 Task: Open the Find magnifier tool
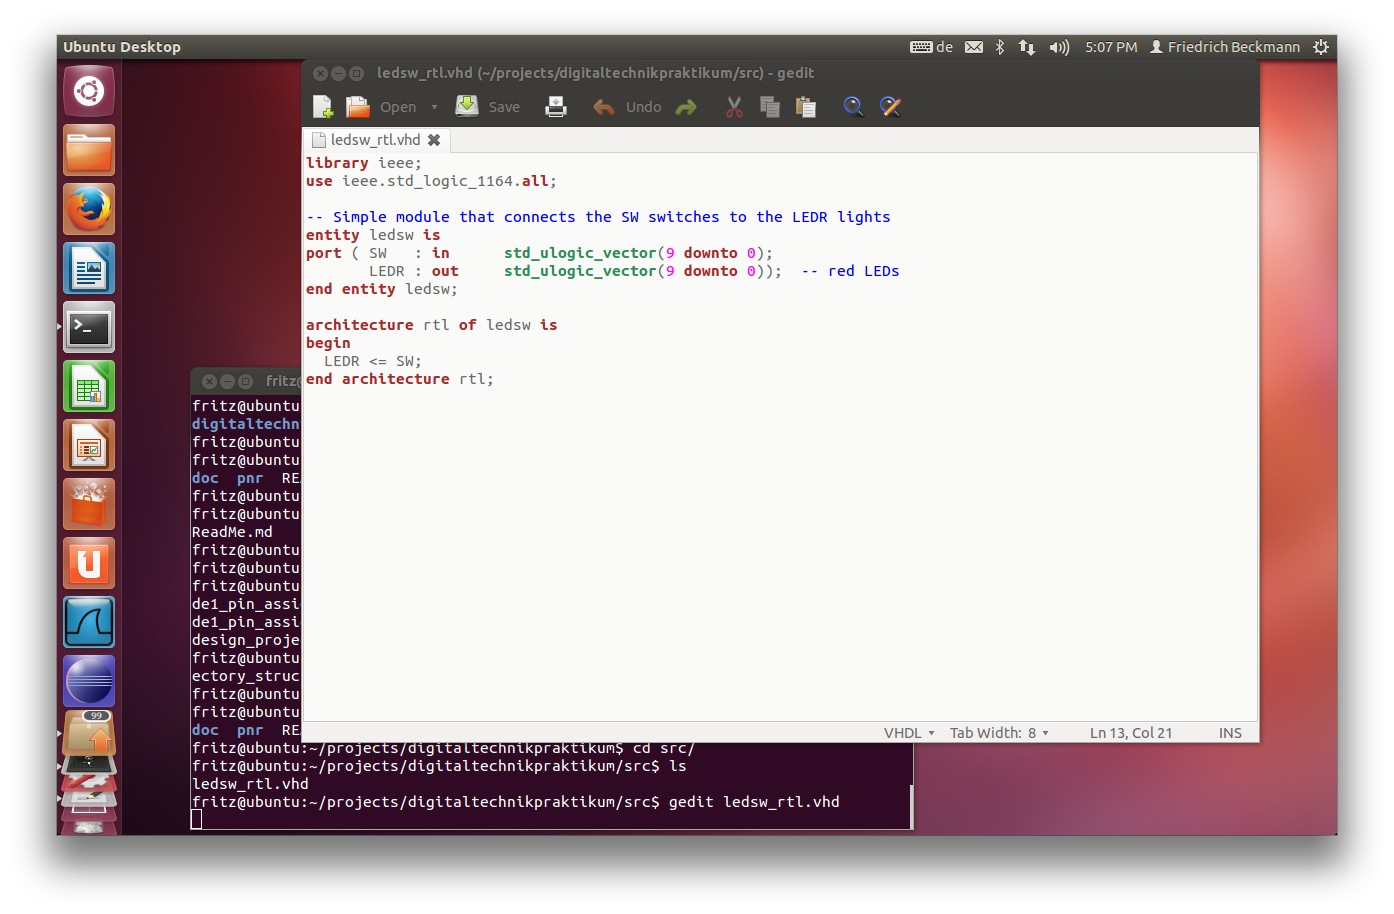pyautogui.click(x=853, y=107)
